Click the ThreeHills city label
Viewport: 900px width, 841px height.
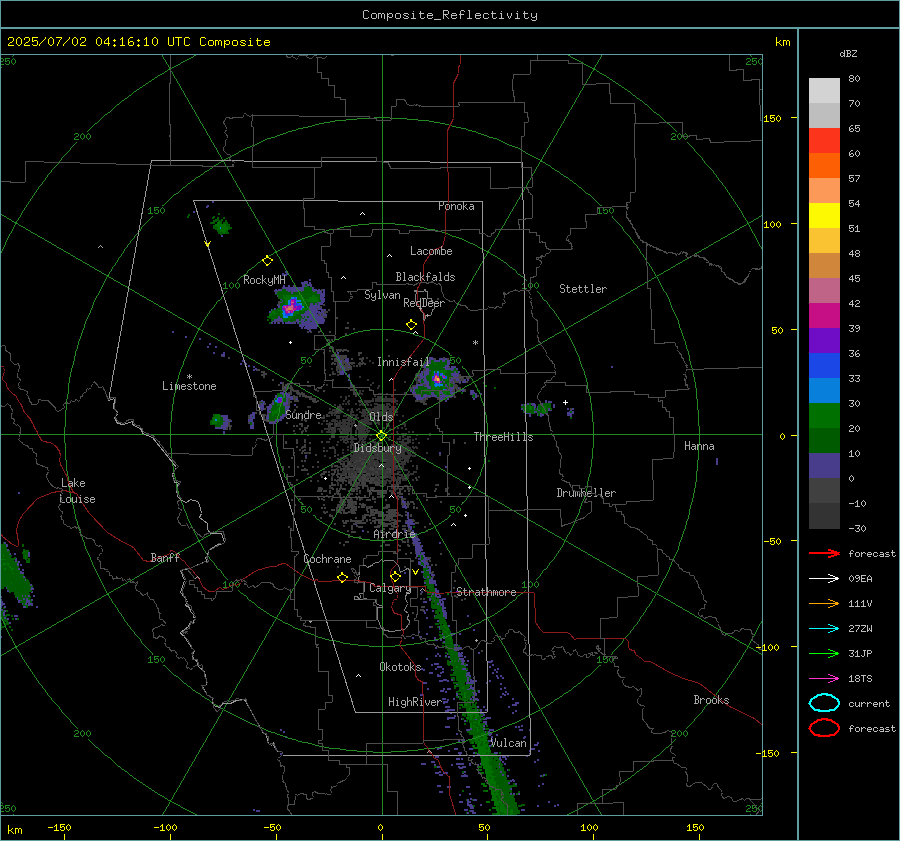point(503,437)
